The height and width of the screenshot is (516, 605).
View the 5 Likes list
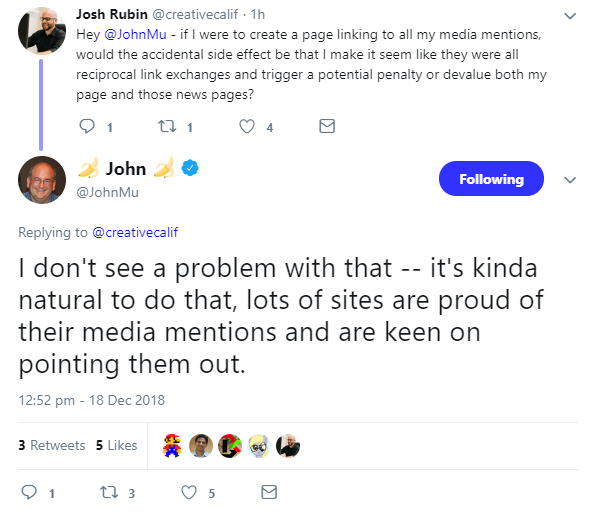click(117, 445)
